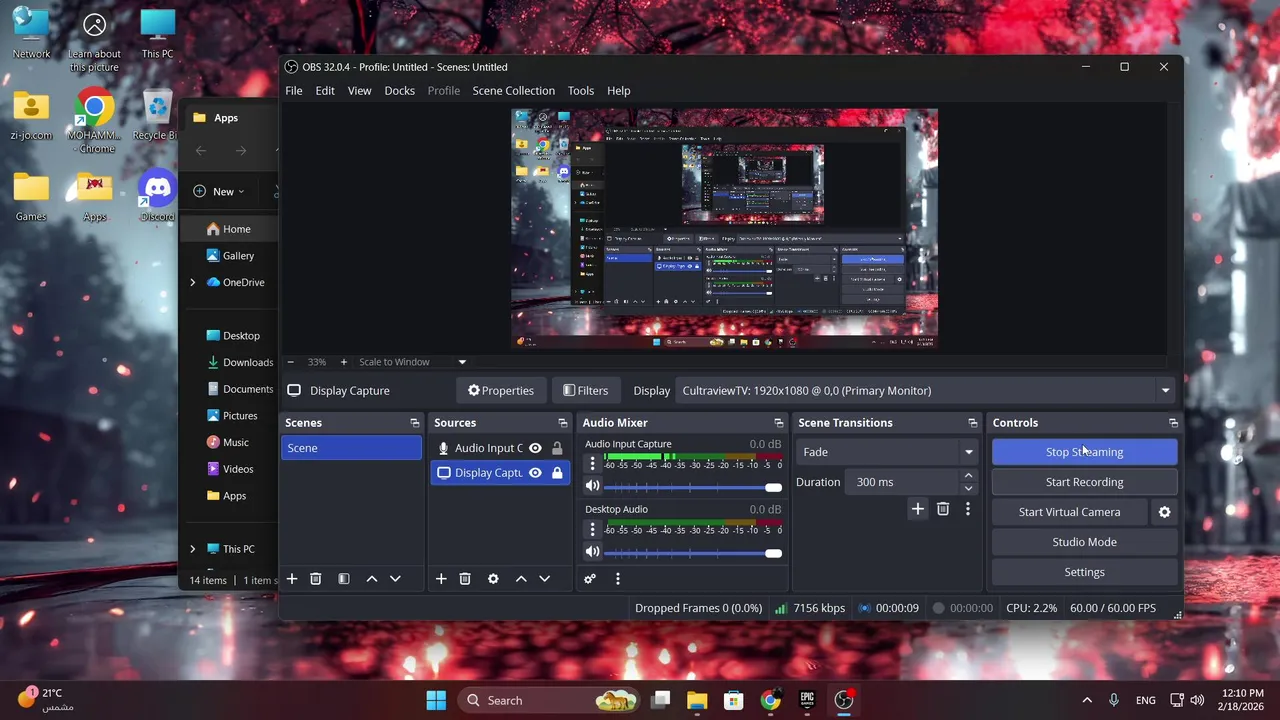Pop out the Audio Mixer dock
Image resolution: width=1280 pixels, height=720 pixels.
[779, 423]
